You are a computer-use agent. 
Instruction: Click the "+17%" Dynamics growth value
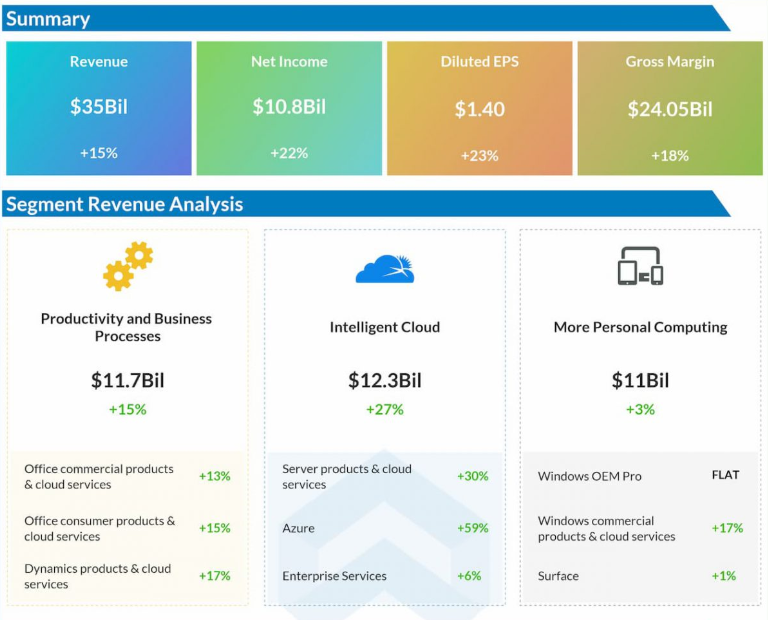pos(215,576)
